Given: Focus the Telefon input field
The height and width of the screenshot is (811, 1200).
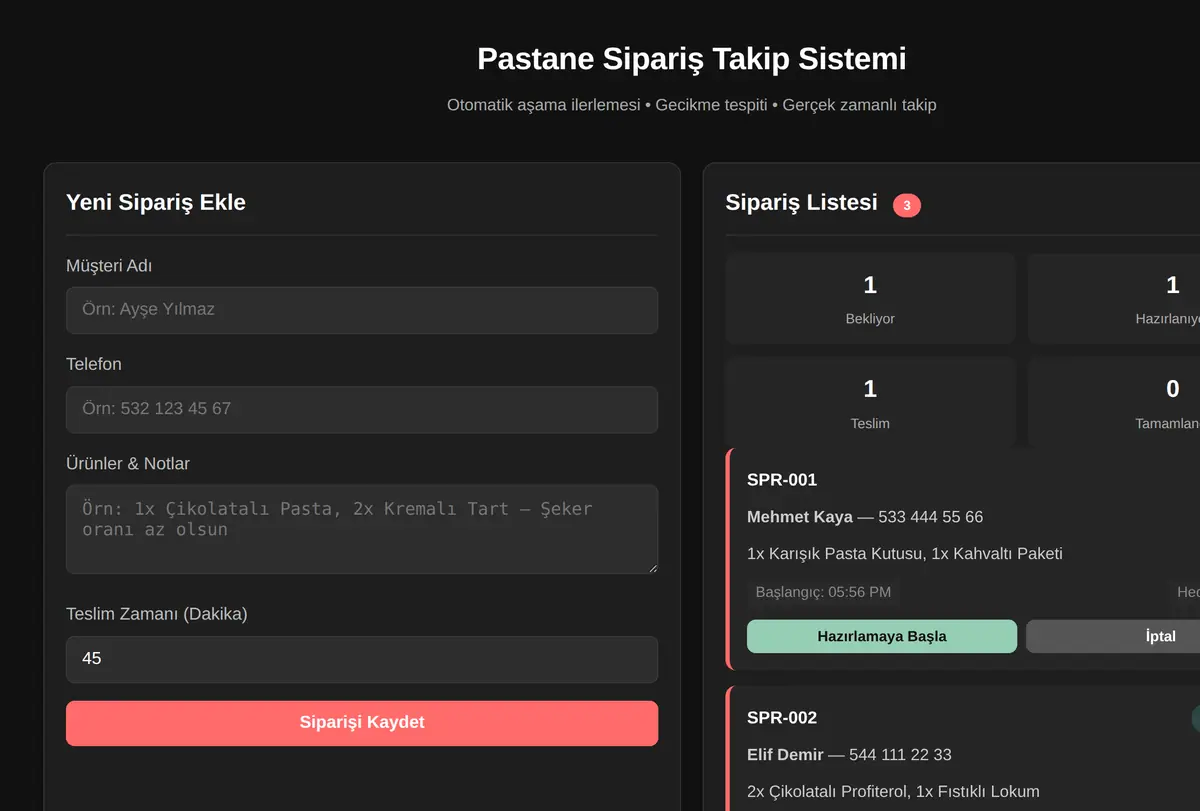Looking at the screenshot, I should point(362,409).
